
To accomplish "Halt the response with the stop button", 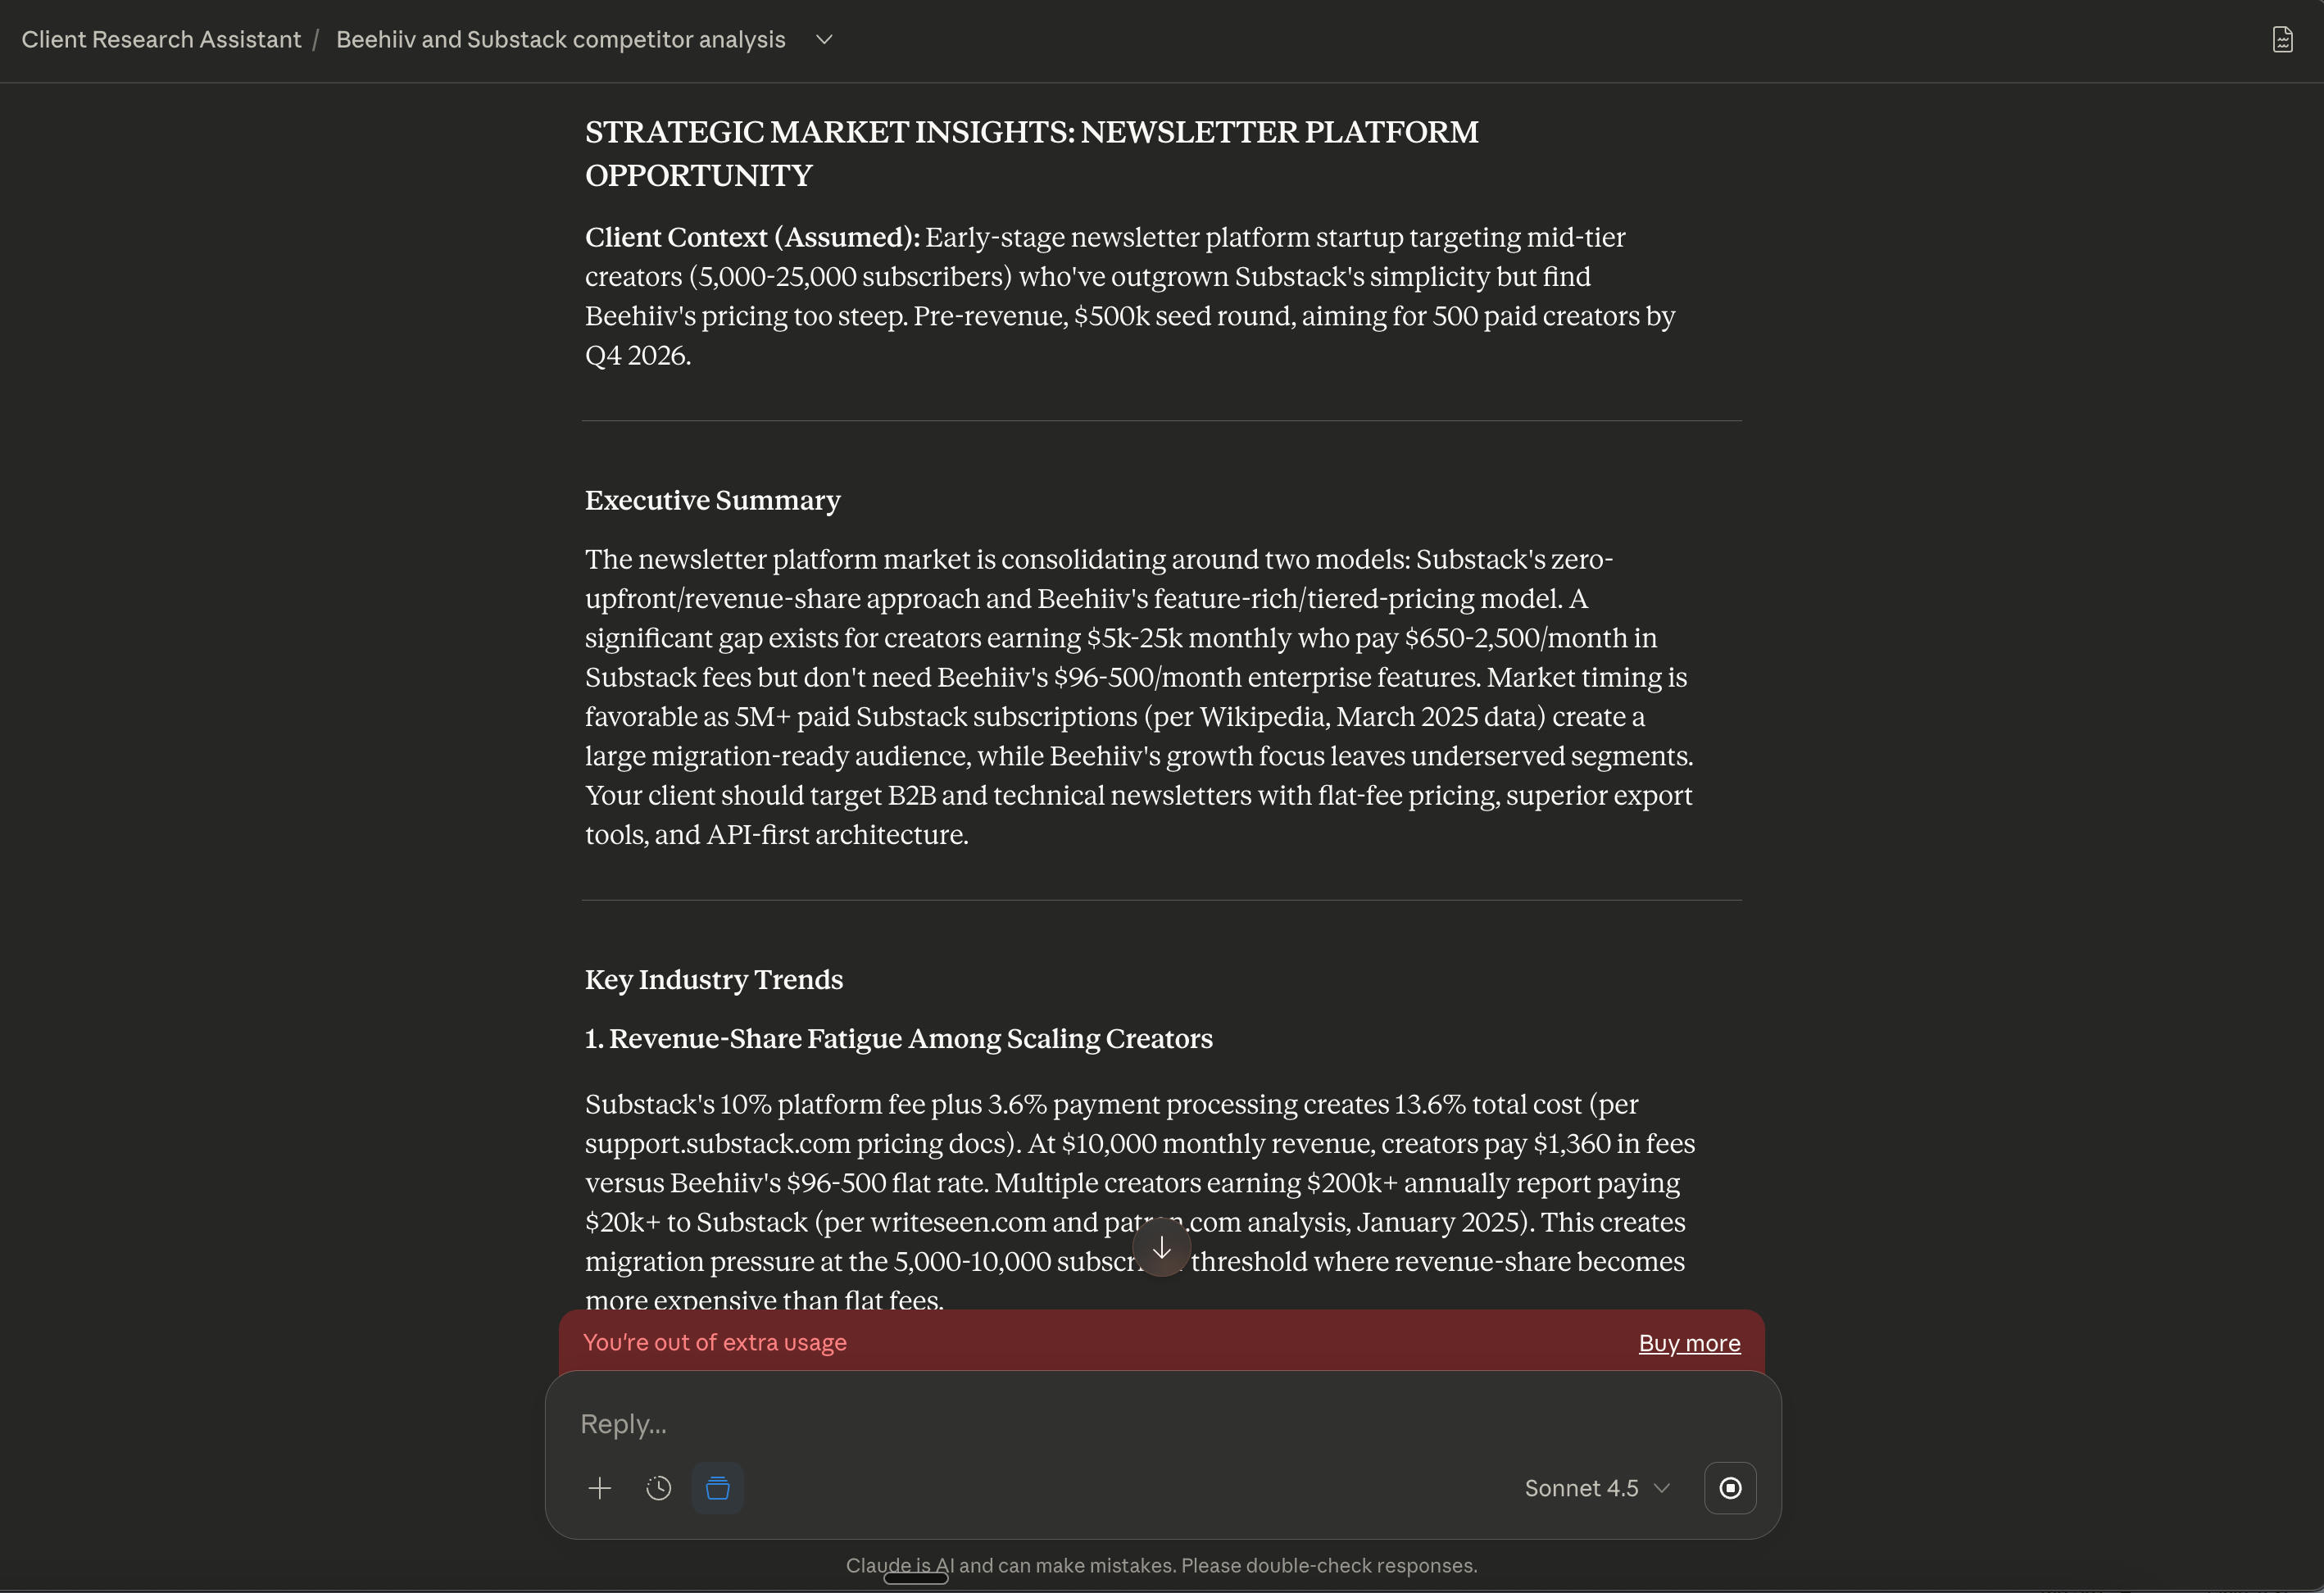I will [1730, 1488].
